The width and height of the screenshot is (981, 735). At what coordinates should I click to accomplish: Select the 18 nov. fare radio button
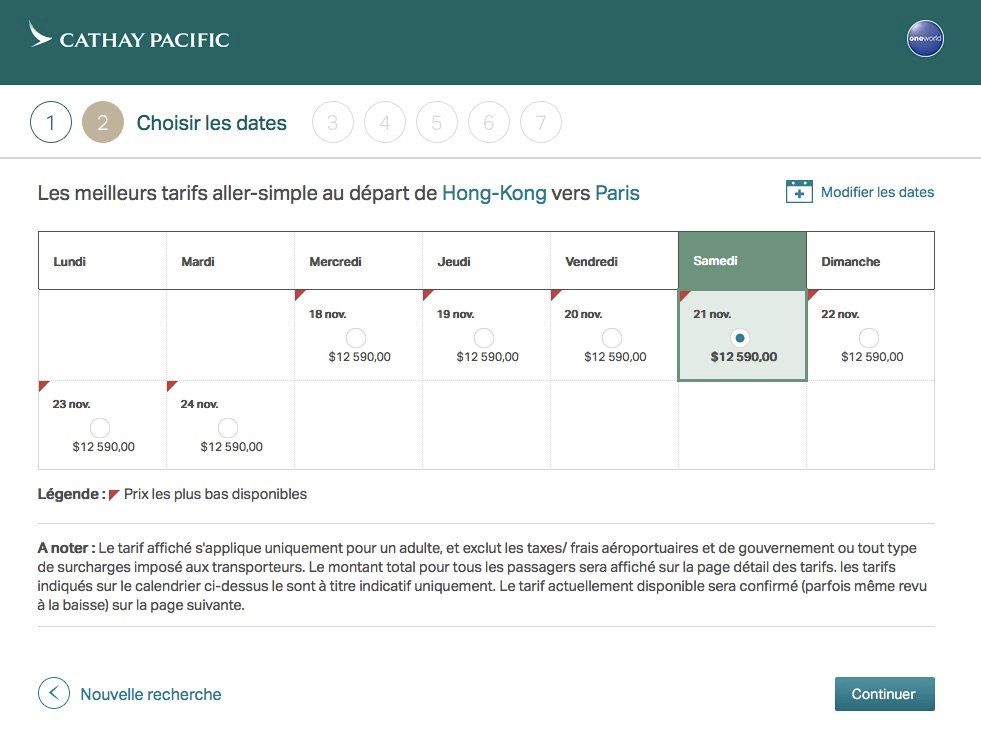point(356,338)
